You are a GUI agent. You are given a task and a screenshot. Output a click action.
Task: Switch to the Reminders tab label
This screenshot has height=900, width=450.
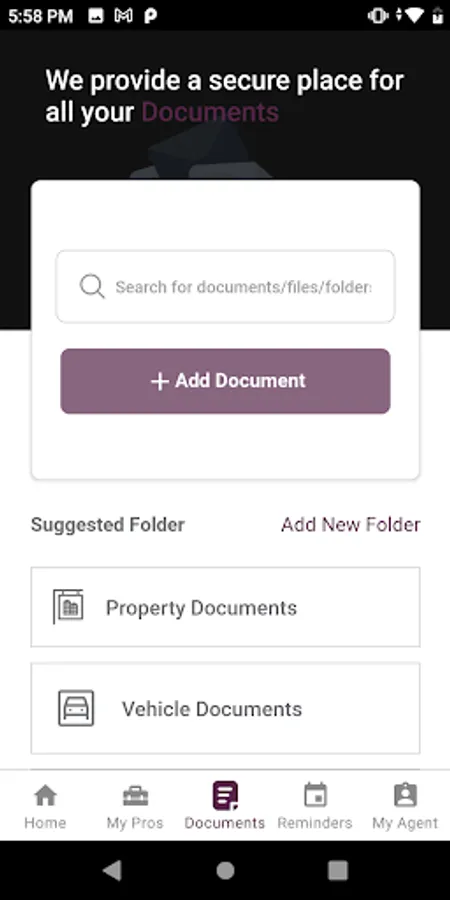click(x=315, y=823)
